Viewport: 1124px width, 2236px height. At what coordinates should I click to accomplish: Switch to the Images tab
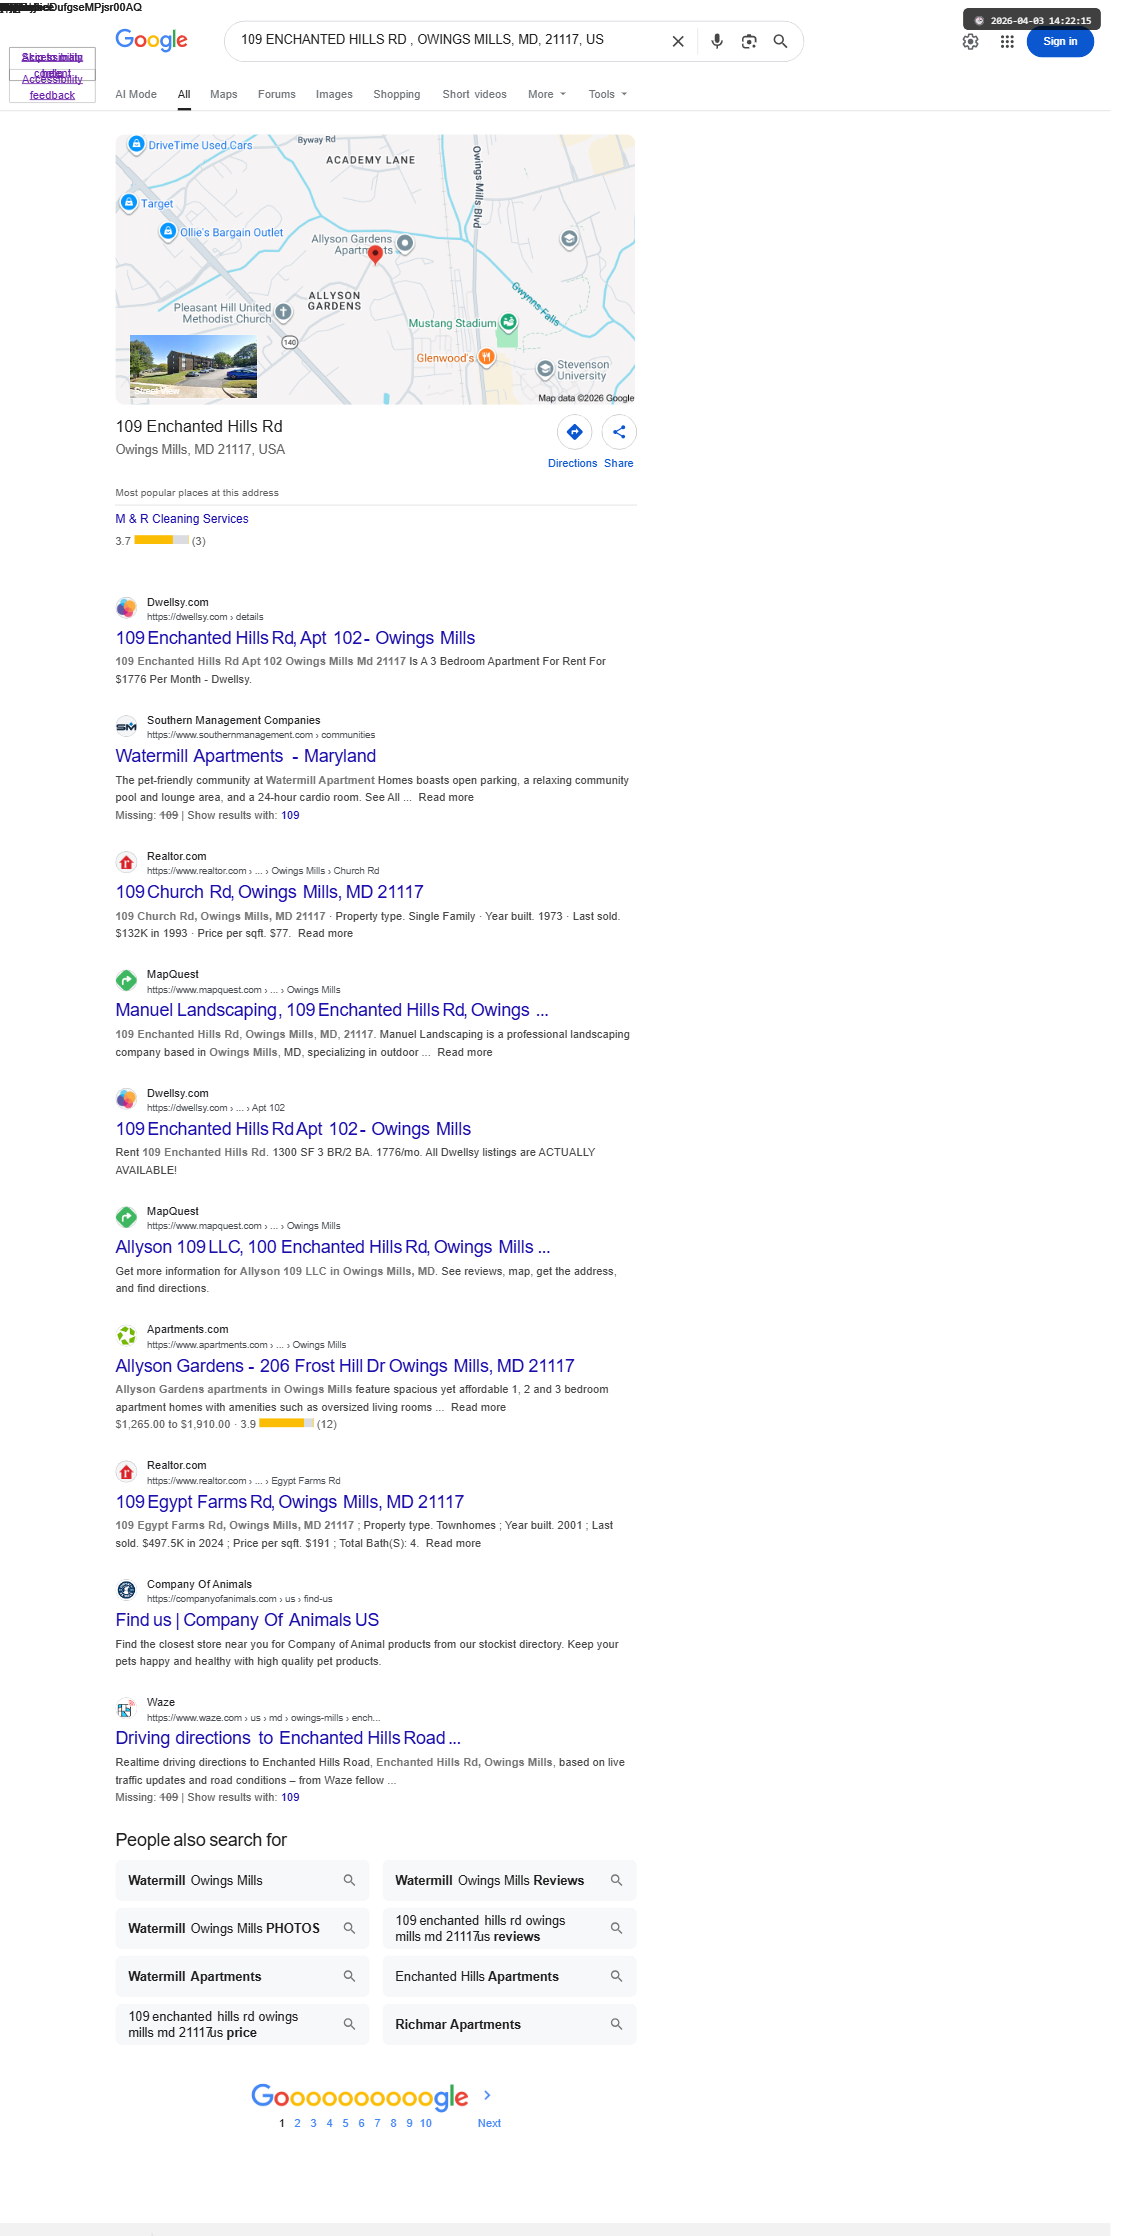334,94
